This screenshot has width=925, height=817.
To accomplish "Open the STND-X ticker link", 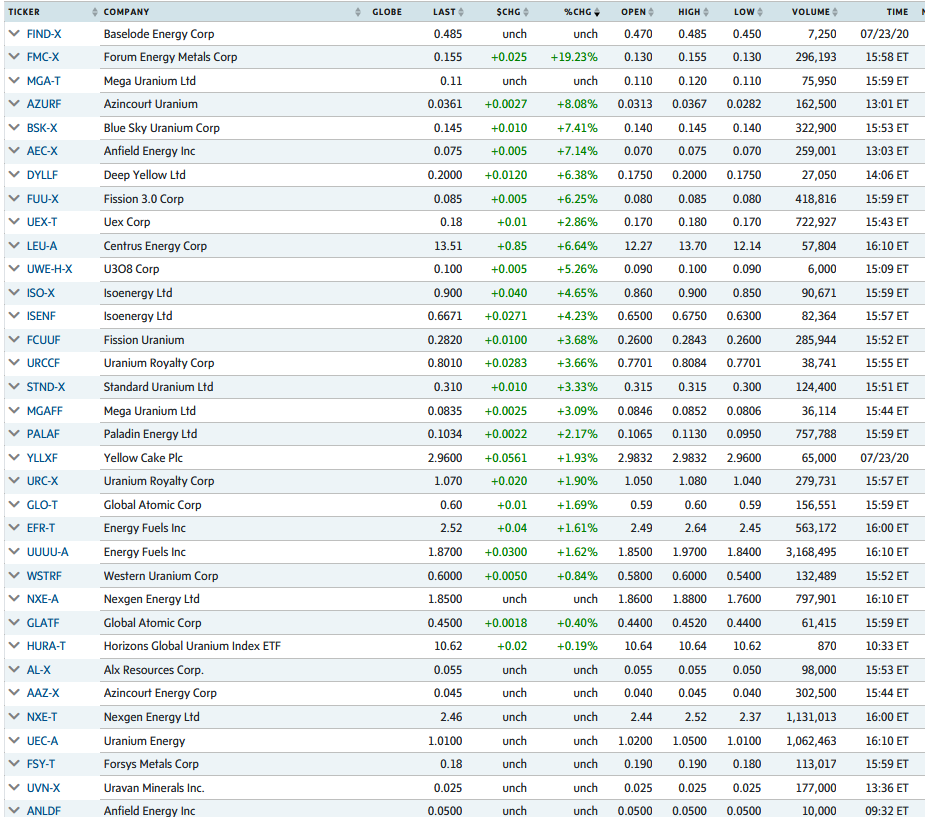I will 46,387.
